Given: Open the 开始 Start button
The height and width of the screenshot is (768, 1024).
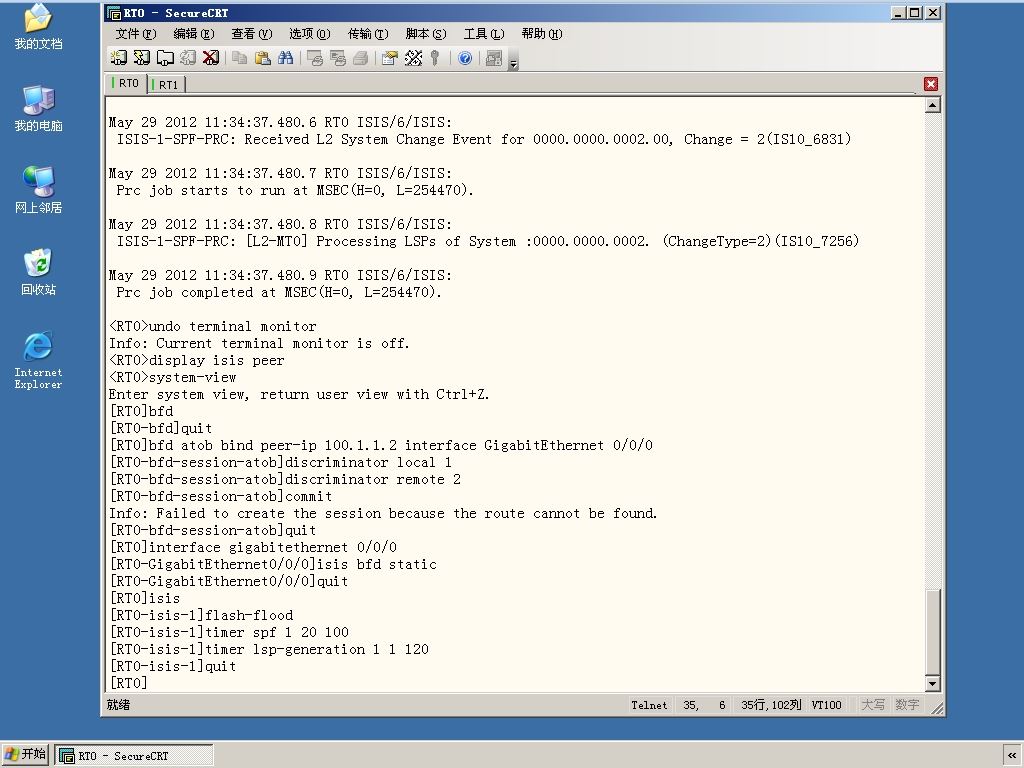Looking at the screenshot, I should pos(25,754).
